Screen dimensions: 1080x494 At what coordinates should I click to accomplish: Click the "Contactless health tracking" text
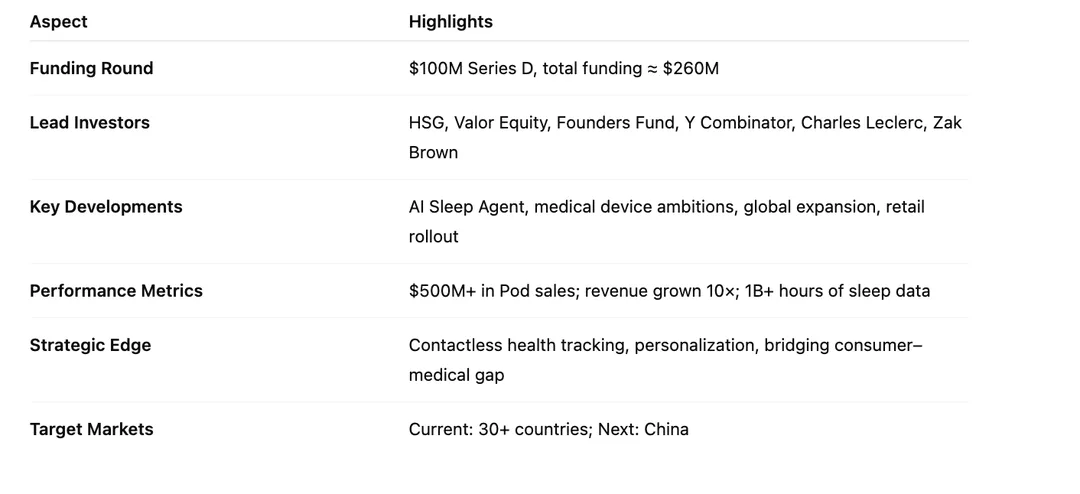tap(516, 344)
